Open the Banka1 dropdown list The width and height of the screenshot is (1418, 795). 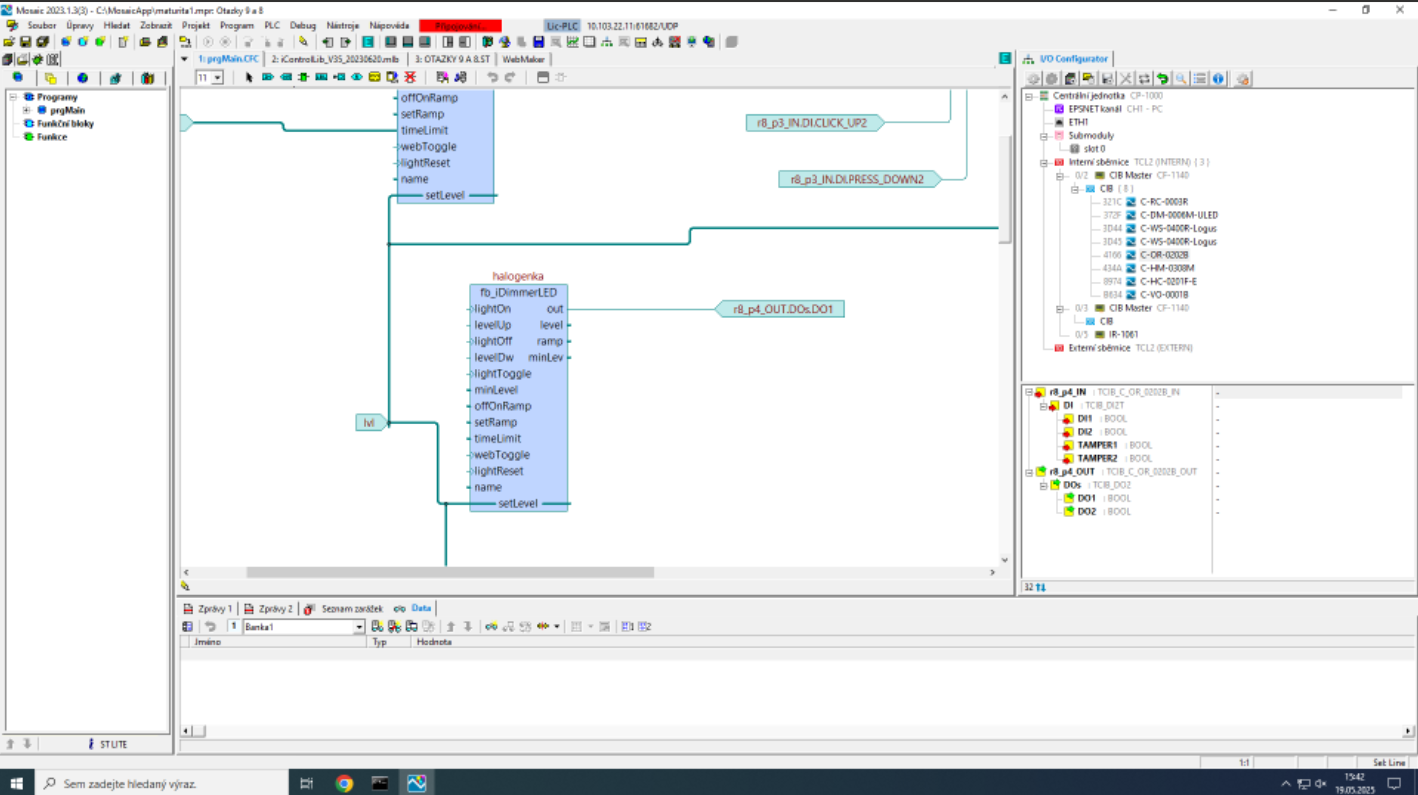click(358, 627)
